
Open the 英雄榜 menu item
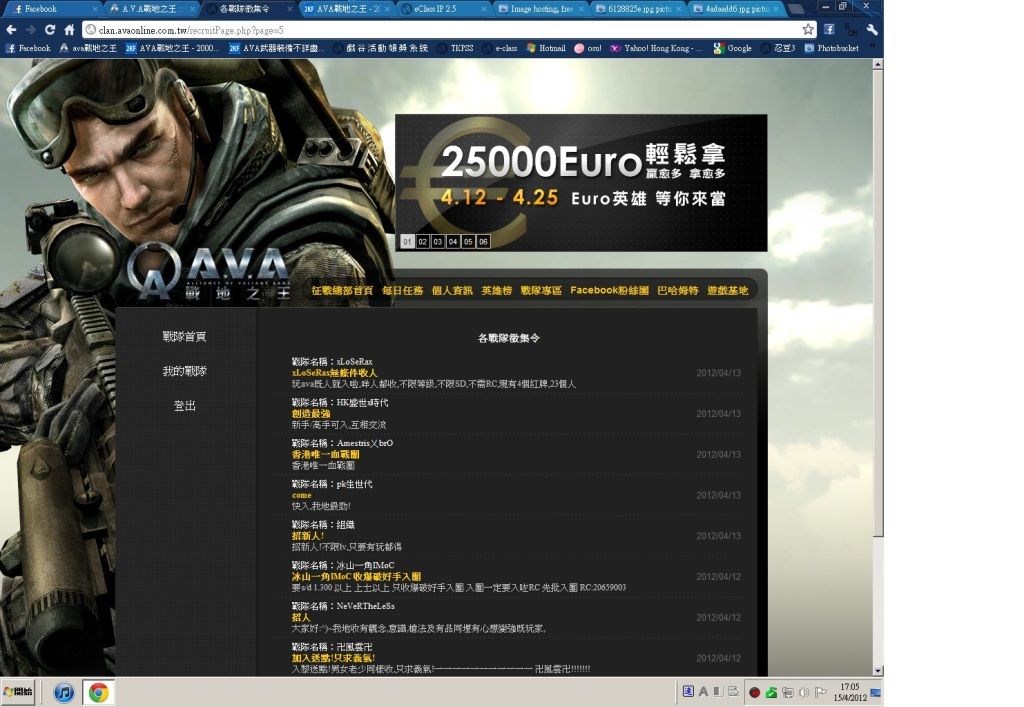point(496,291)
